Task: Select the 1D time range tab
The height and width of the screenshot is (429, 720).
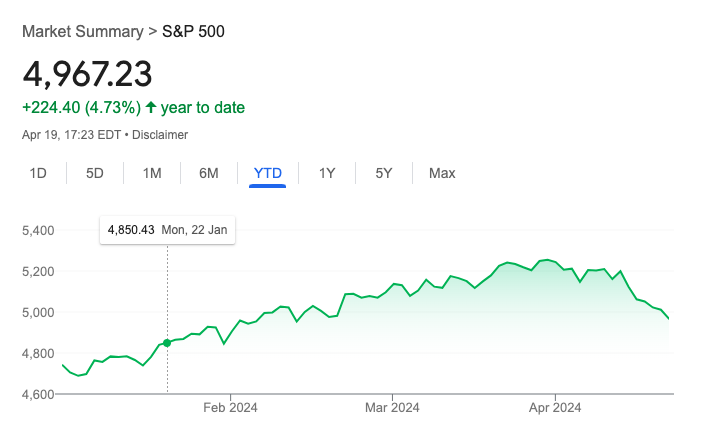Action: pos(38,173)
